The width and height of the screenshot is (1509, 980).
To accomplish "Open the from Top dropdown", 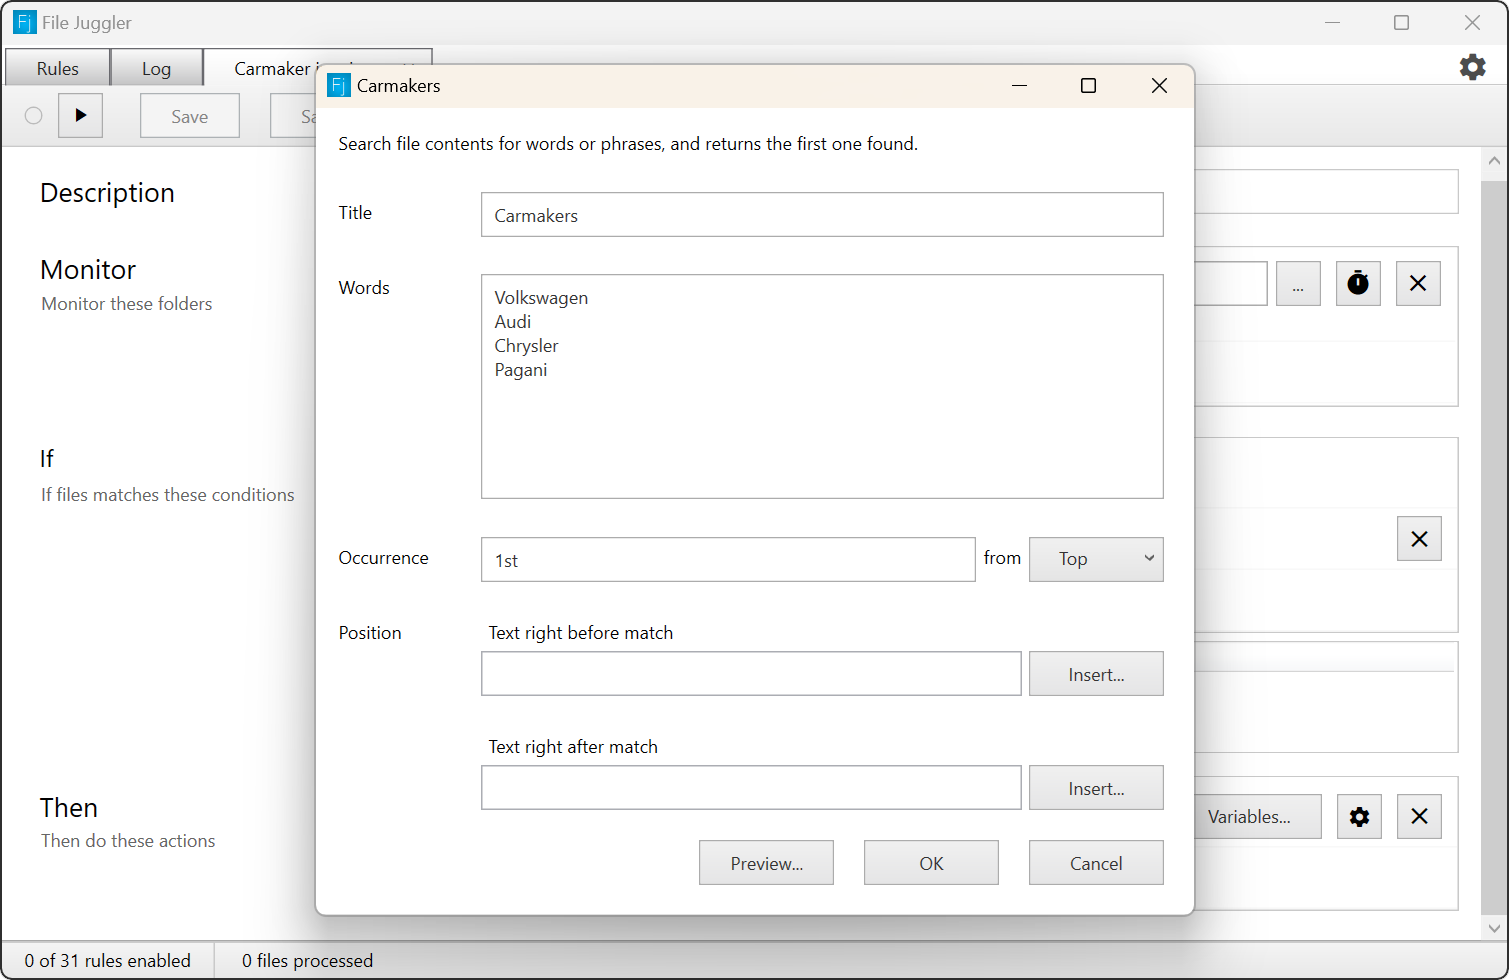I will point(1096,559).
